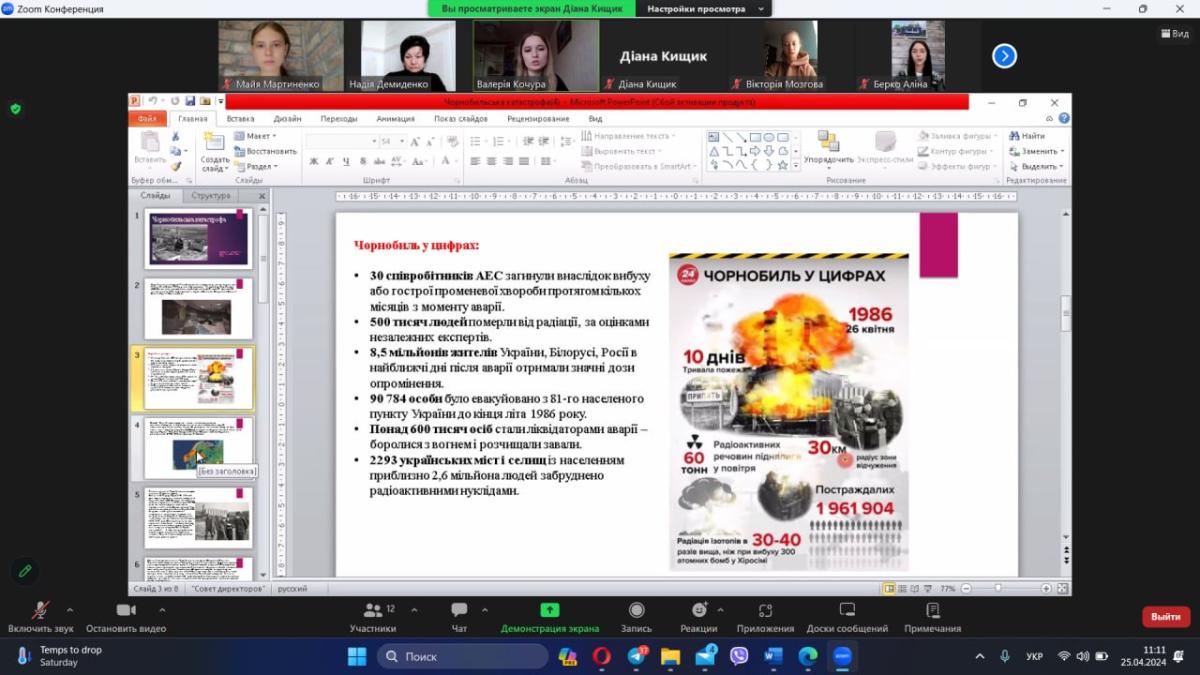Click the green pencil annotation icon
The width and height of the screenshot is (1200, 675).
25,571
